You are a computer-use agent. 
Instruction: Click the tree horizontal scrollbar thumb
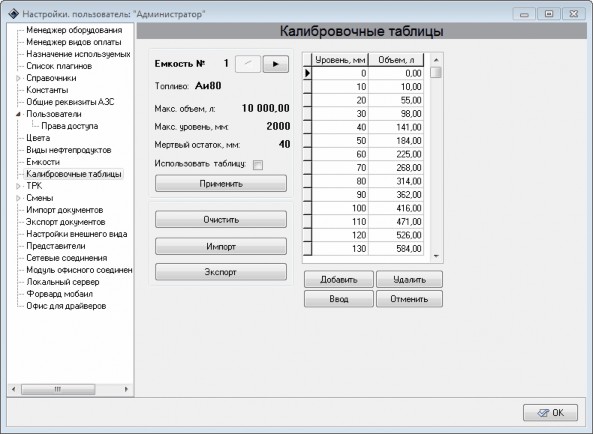click(x=58, y=389)
